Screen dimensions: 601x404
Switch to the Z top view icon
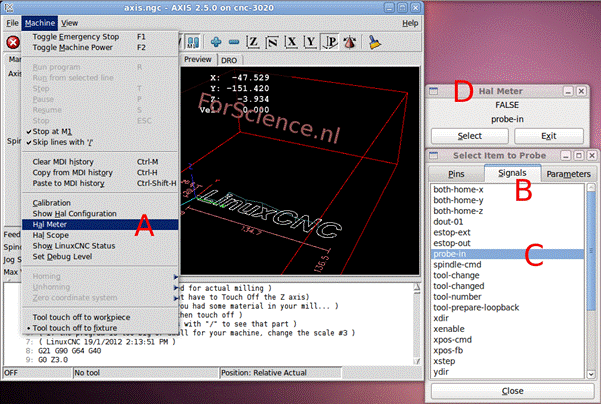point(253,42)
